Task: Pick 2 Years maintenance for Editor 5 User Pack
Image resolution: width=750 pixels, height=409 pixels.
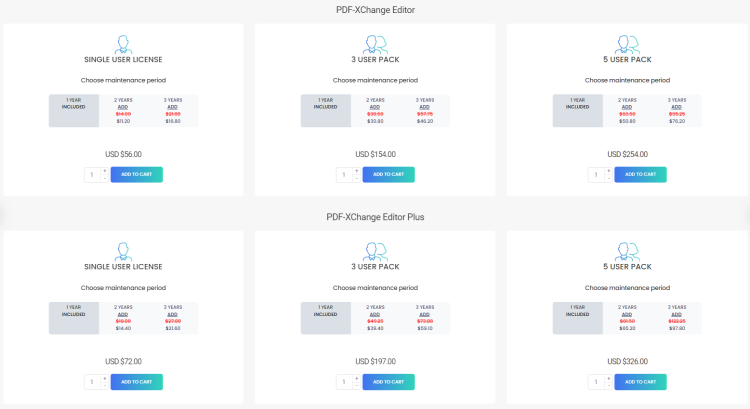Action: point(627,110)
